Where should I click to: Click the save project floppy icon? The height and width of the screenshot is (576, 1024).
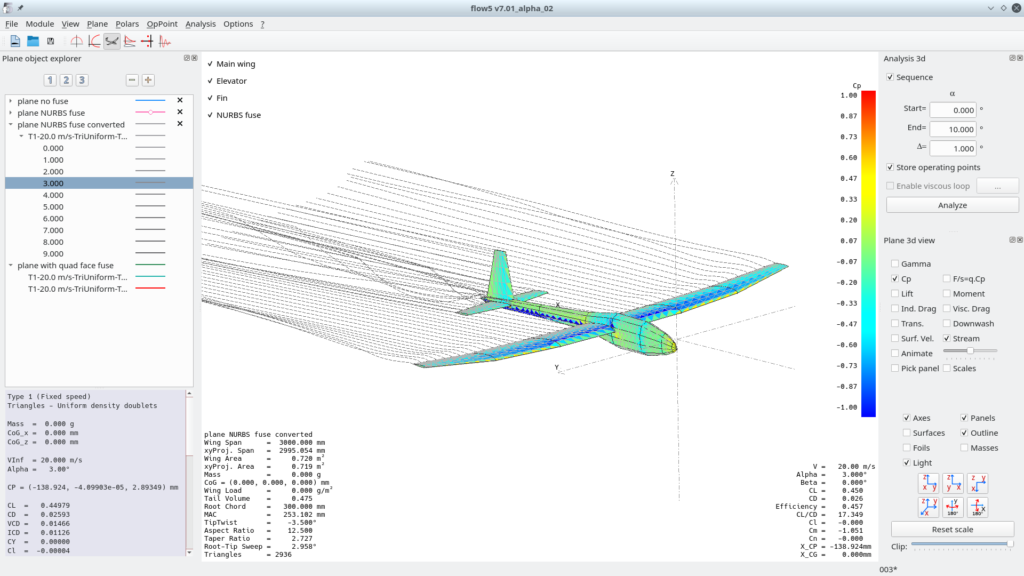pyautogui.click(x=50, y=41)
